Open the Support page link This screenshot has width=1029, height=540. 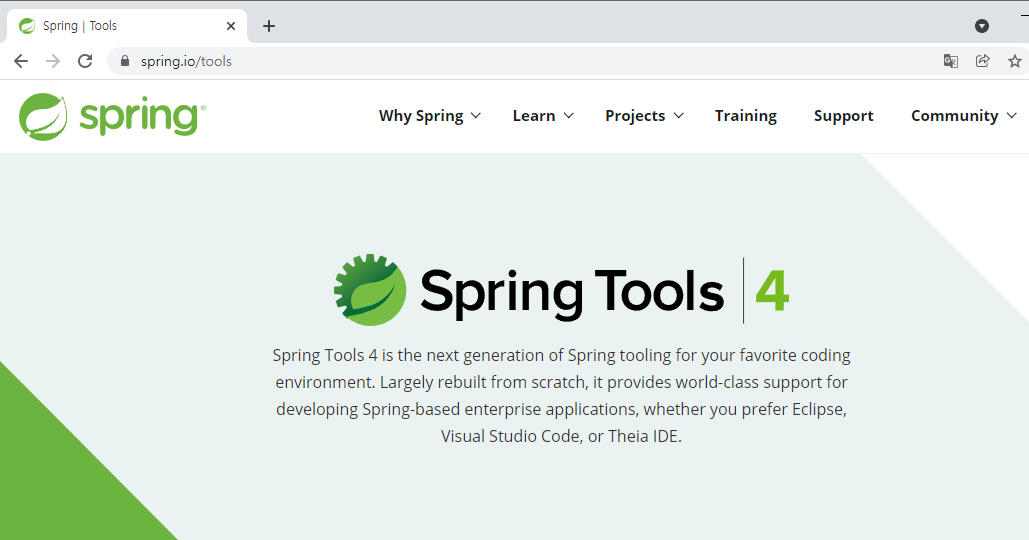point(843,116)
